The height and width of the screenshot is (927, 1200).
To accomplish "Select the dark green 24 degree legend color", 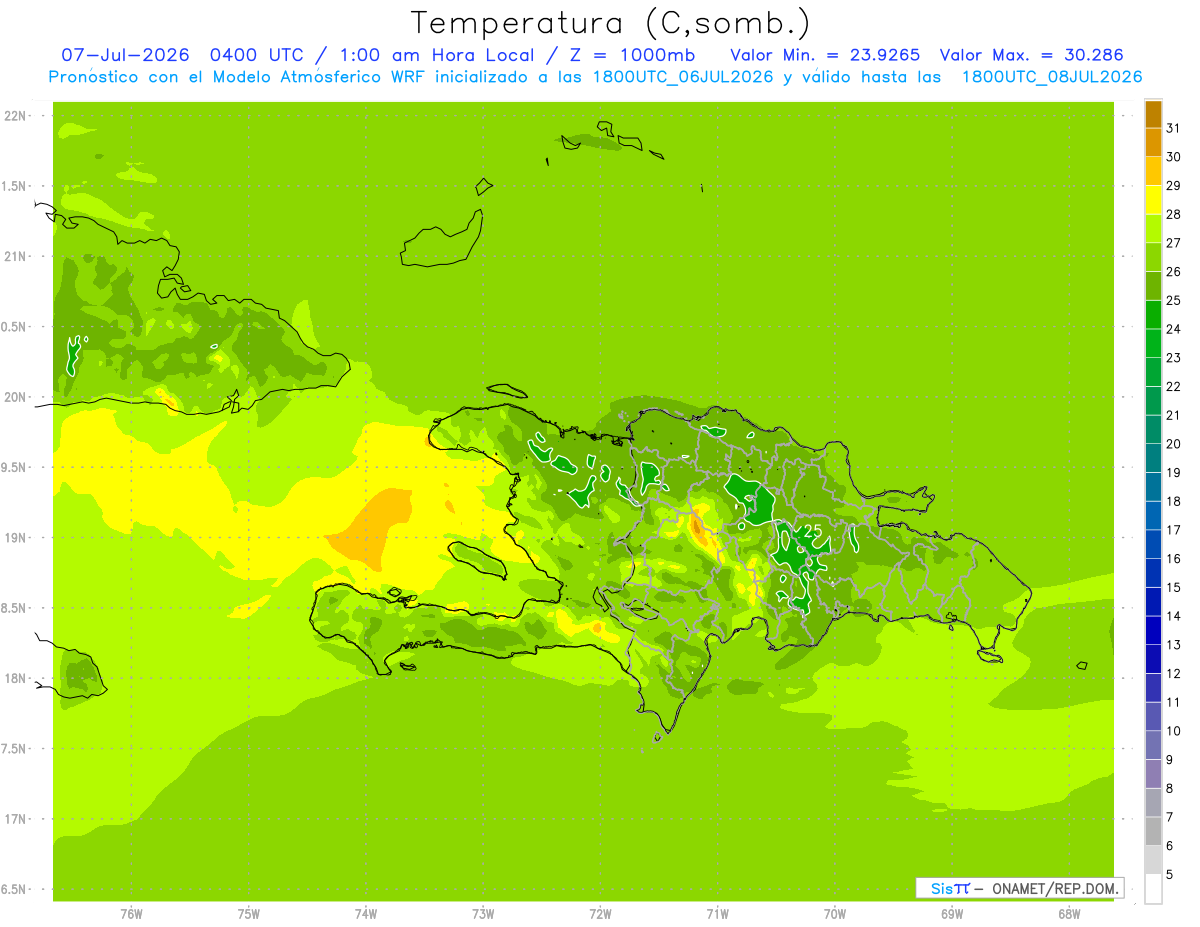I will tap(1153, 315).
